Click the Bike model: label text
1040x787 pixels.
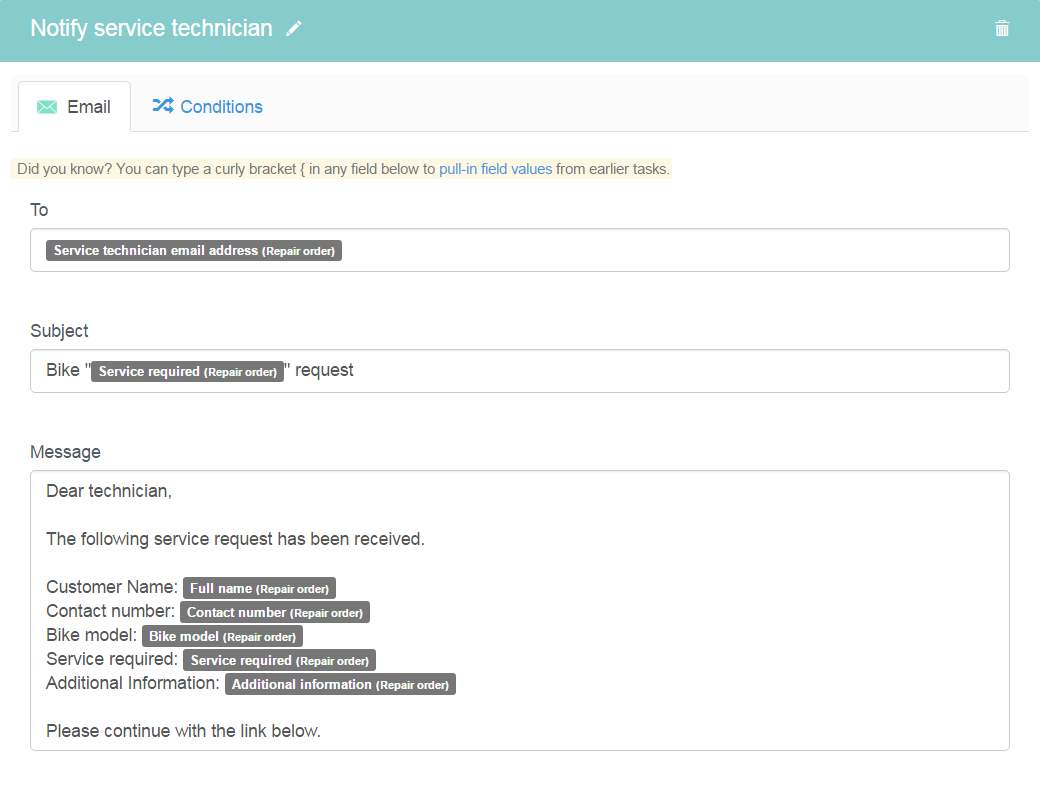click(x=92, y=635)
